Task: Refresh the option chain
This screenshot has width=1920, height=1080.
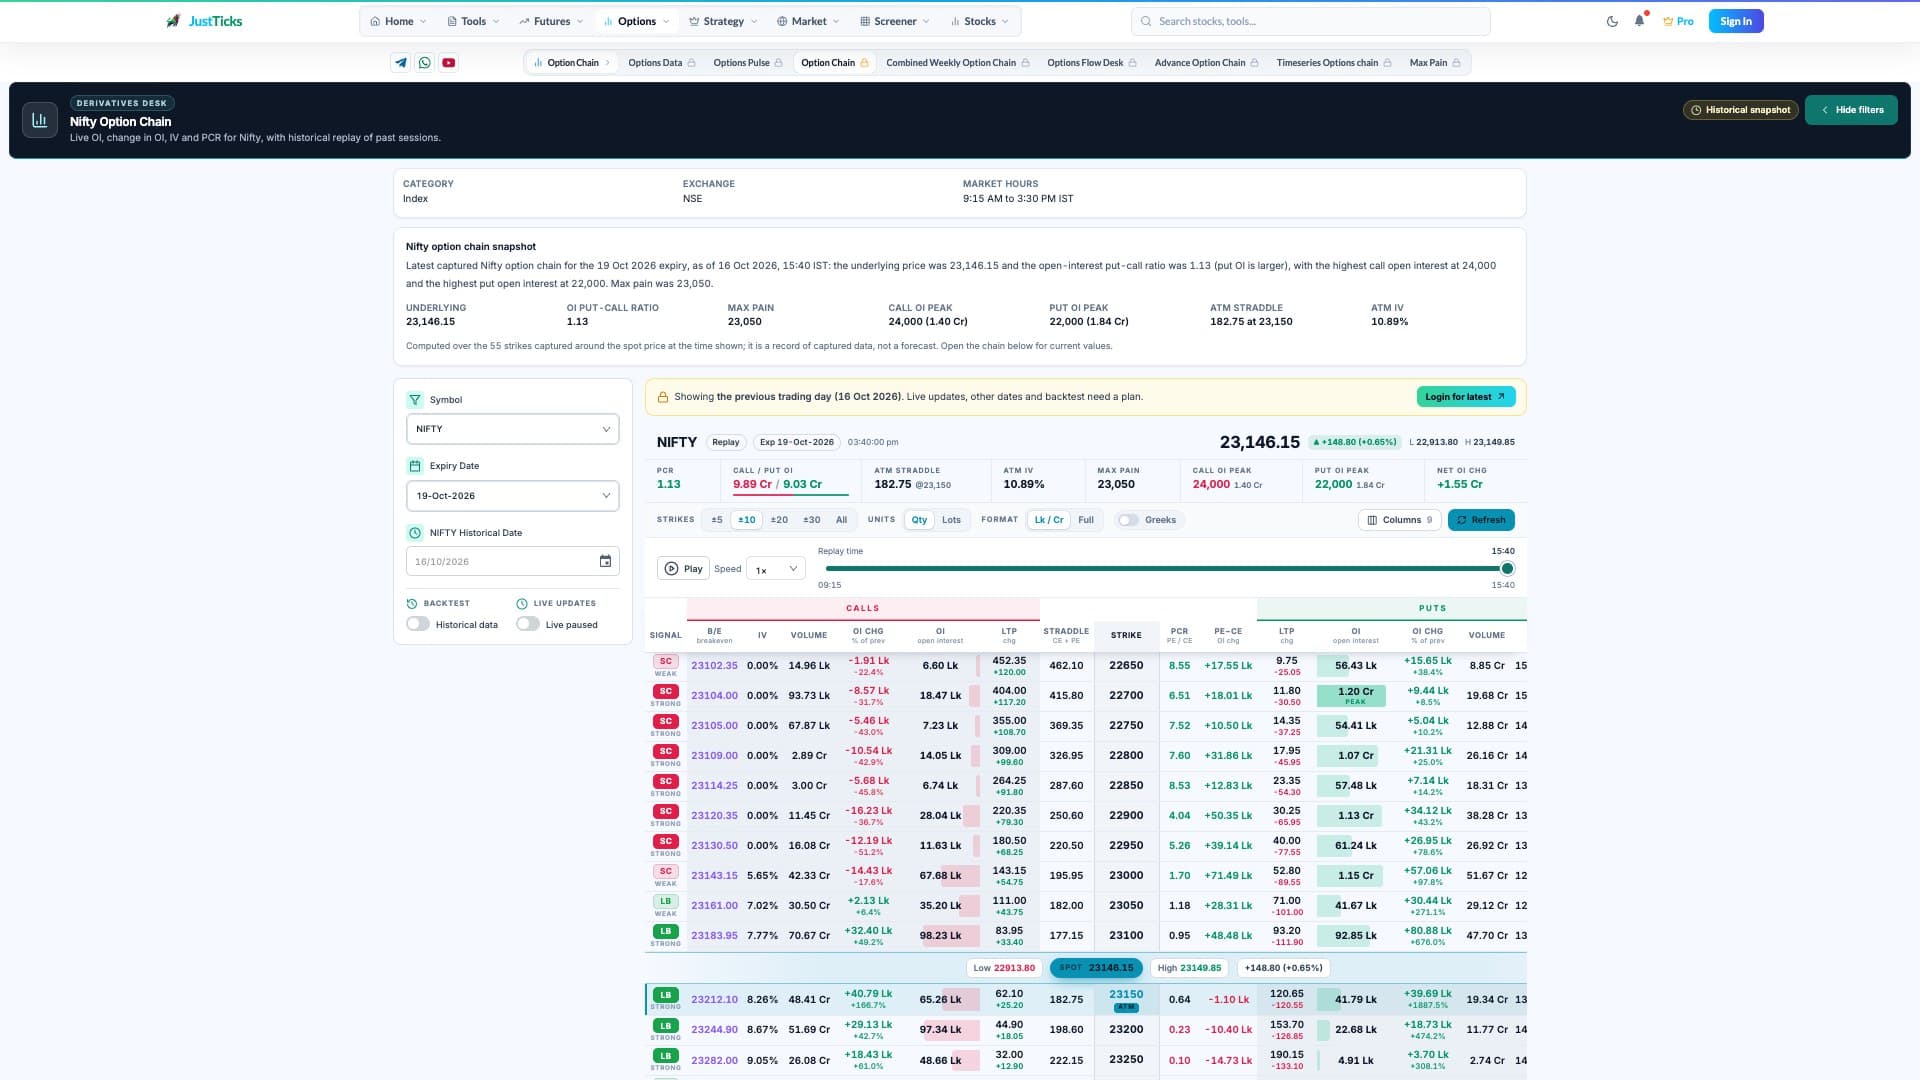Action: [x=1481, y=520]
